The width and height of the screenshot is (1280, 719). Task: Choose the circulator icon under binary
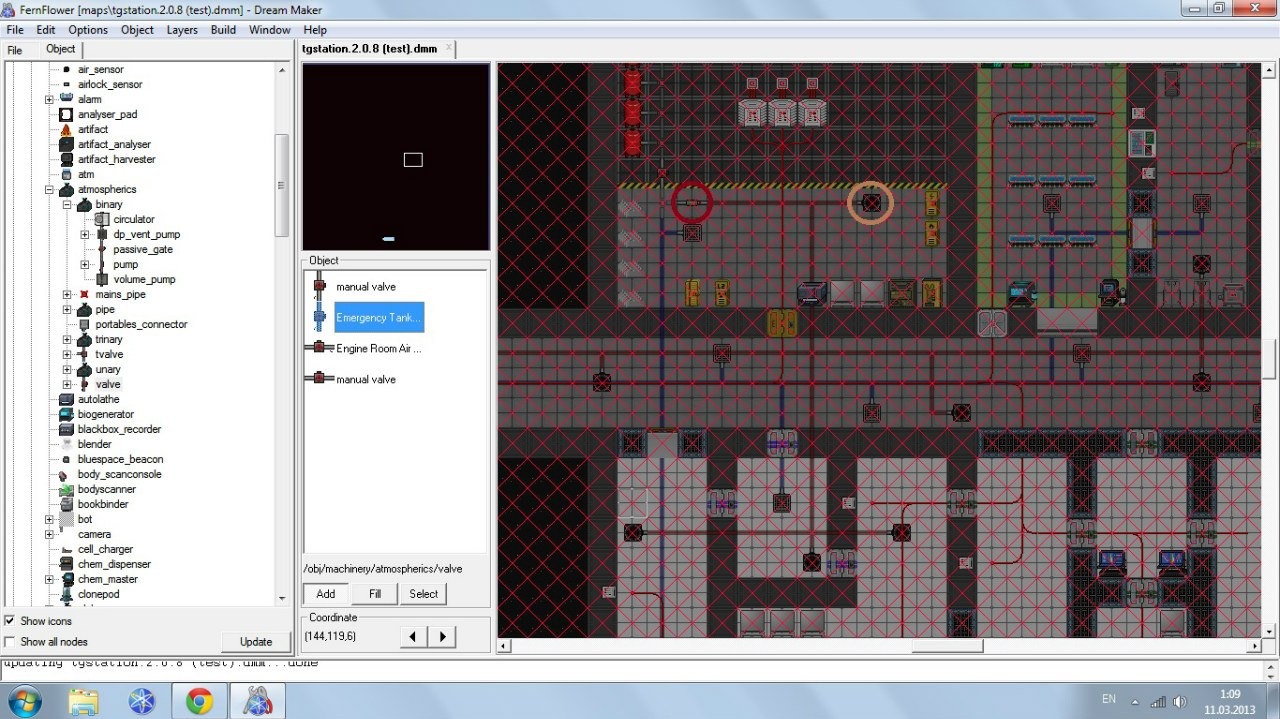point(101,219)
